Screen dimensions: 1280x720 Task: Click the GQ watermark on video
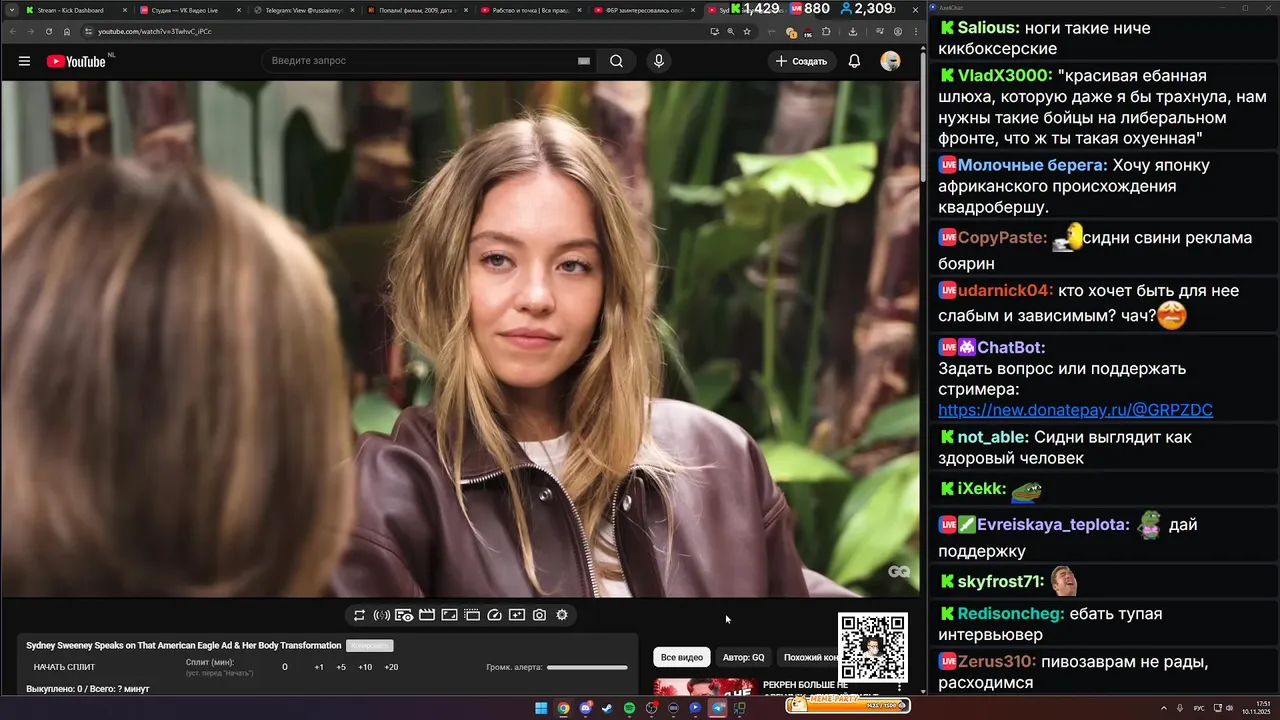pyautogui.click(x=898, y=572)
